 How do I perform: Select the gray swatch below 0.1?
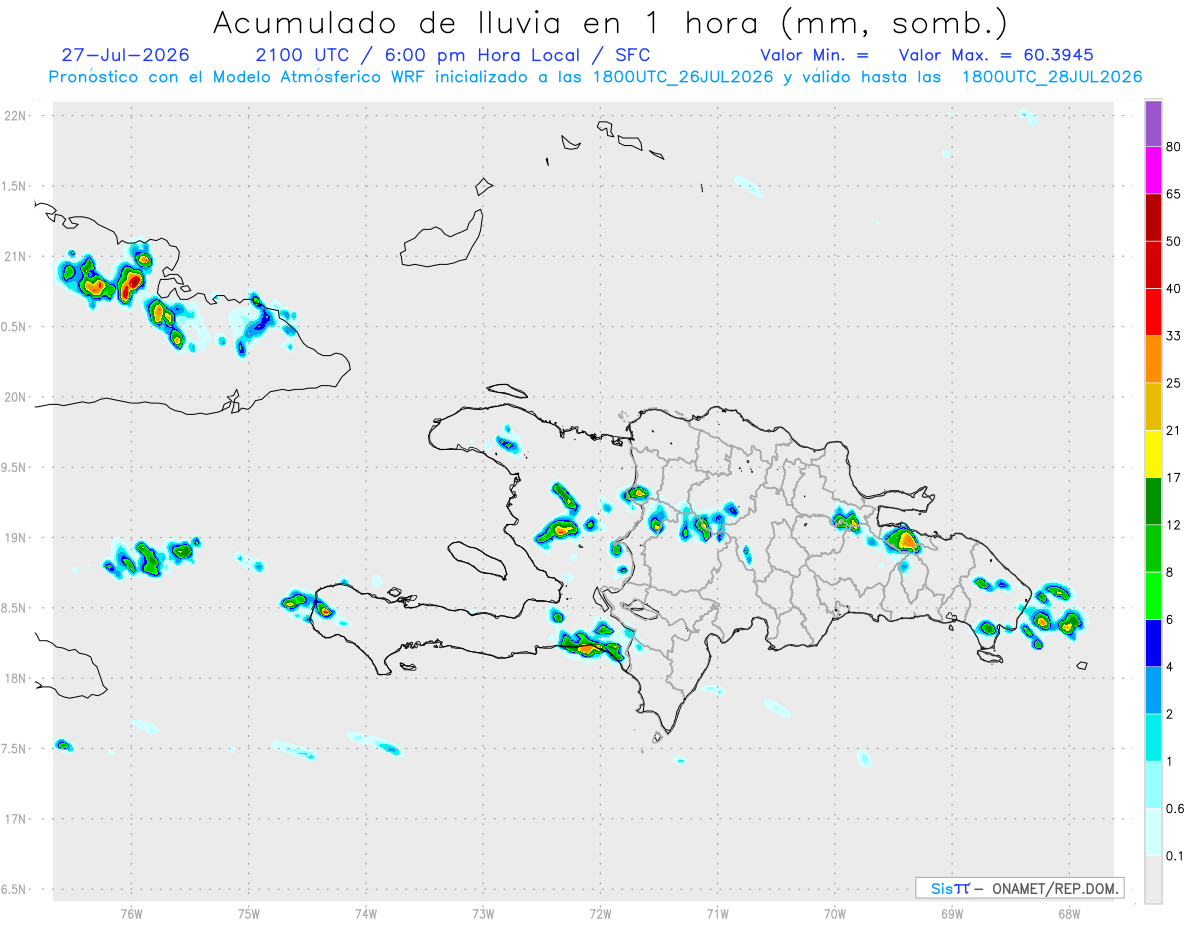click(x=1153, y=880)
